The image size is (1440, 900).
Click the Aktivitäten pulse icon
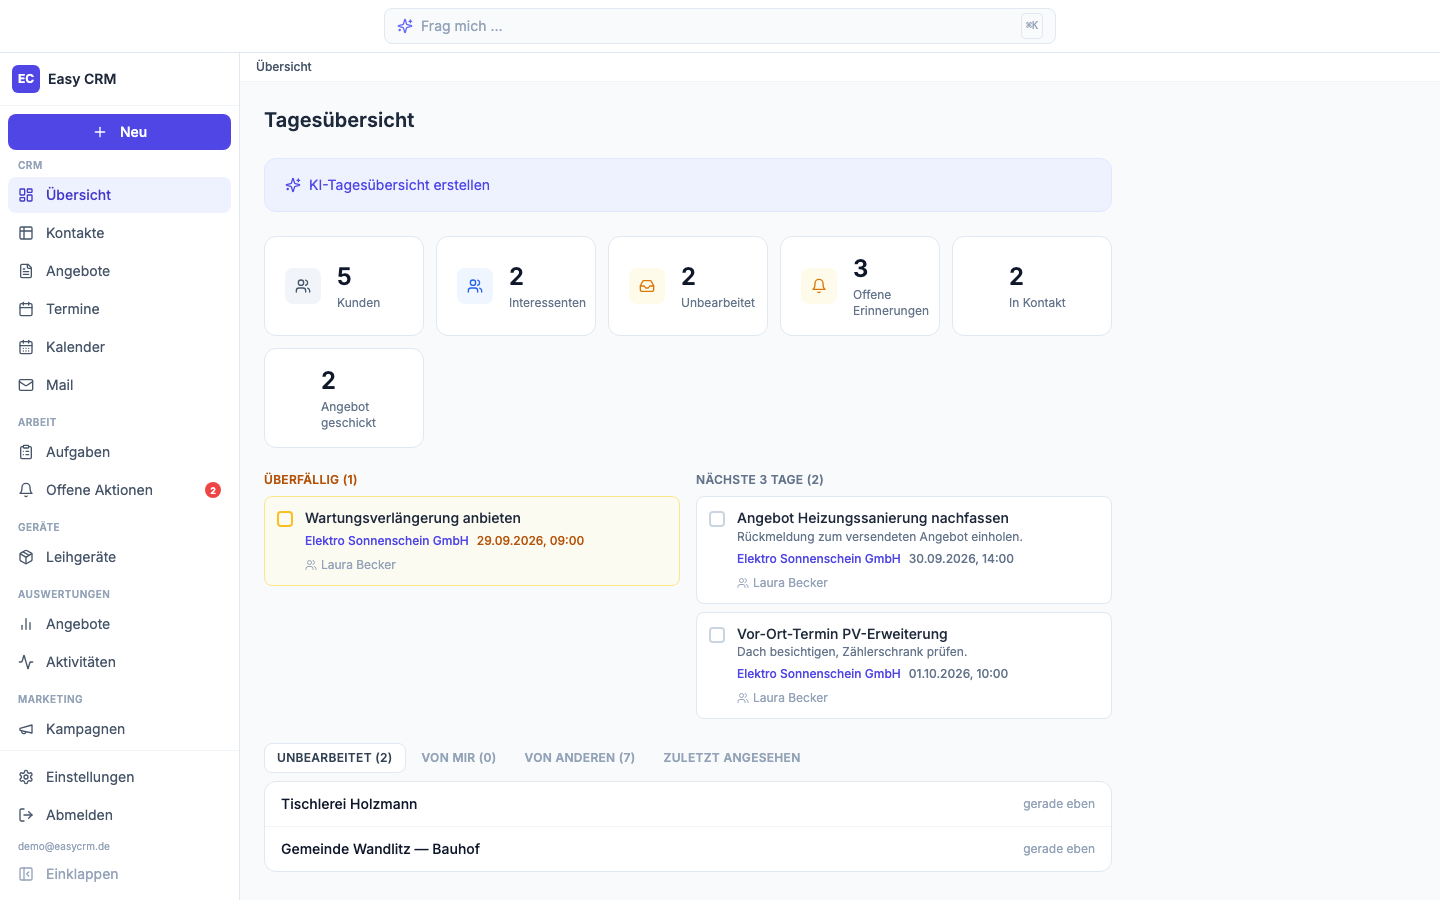coord(26,662)
